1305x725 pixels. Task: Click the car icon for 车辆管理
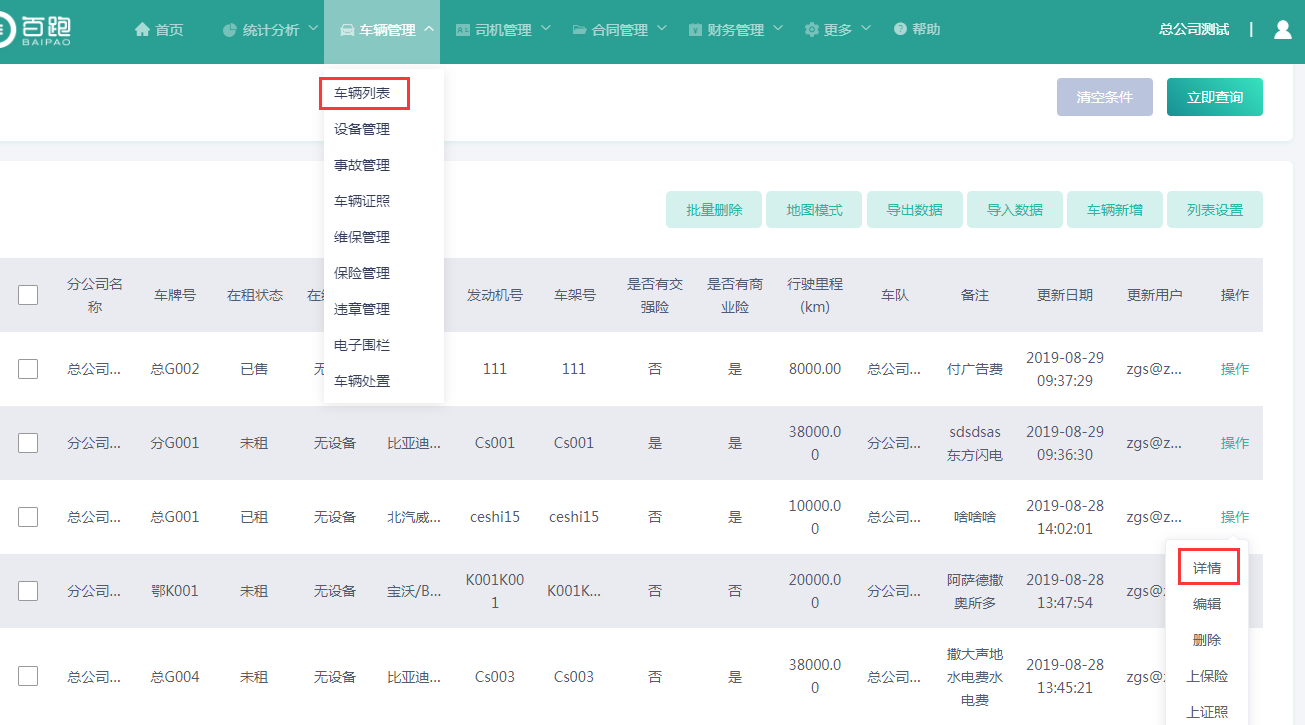tap(347, 30)
